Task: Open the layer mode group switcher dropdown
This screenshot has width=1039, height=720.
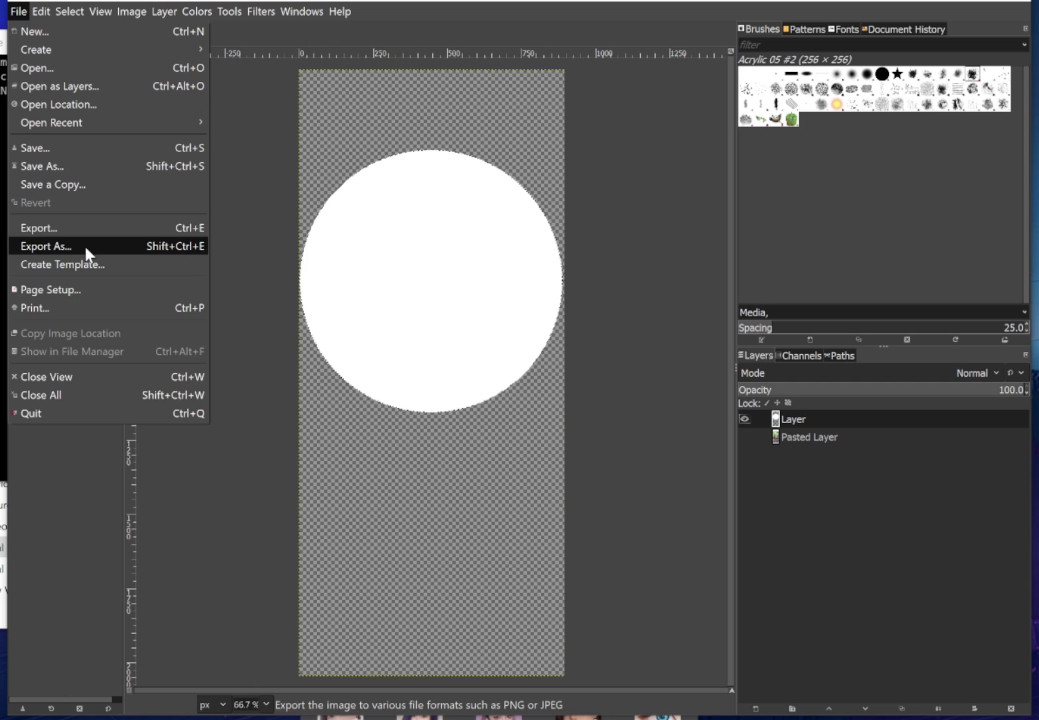Action: pos(1014,374)
